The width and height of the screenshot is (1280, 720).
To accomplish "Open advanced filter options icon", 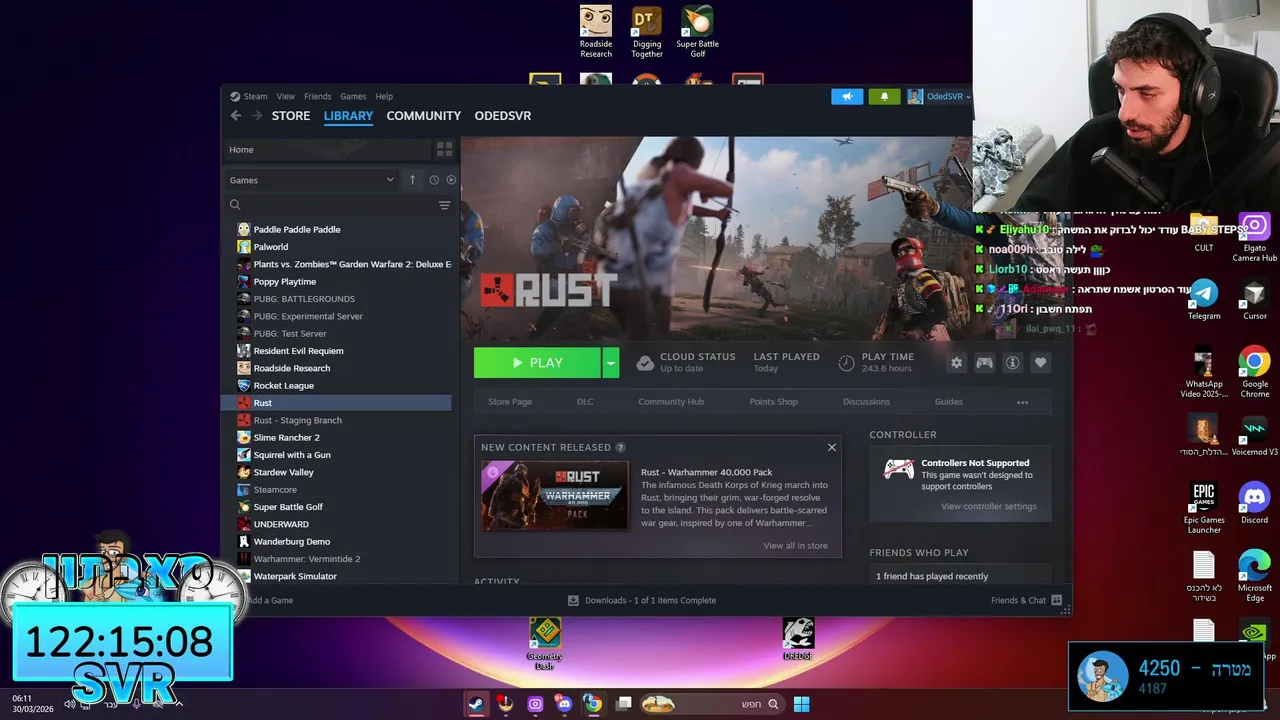I will 444,205.
